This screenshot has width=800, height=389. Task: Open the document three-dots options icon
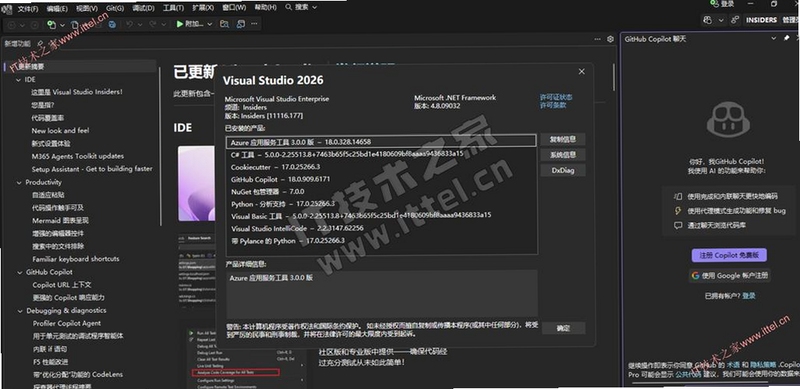[597, 39]
